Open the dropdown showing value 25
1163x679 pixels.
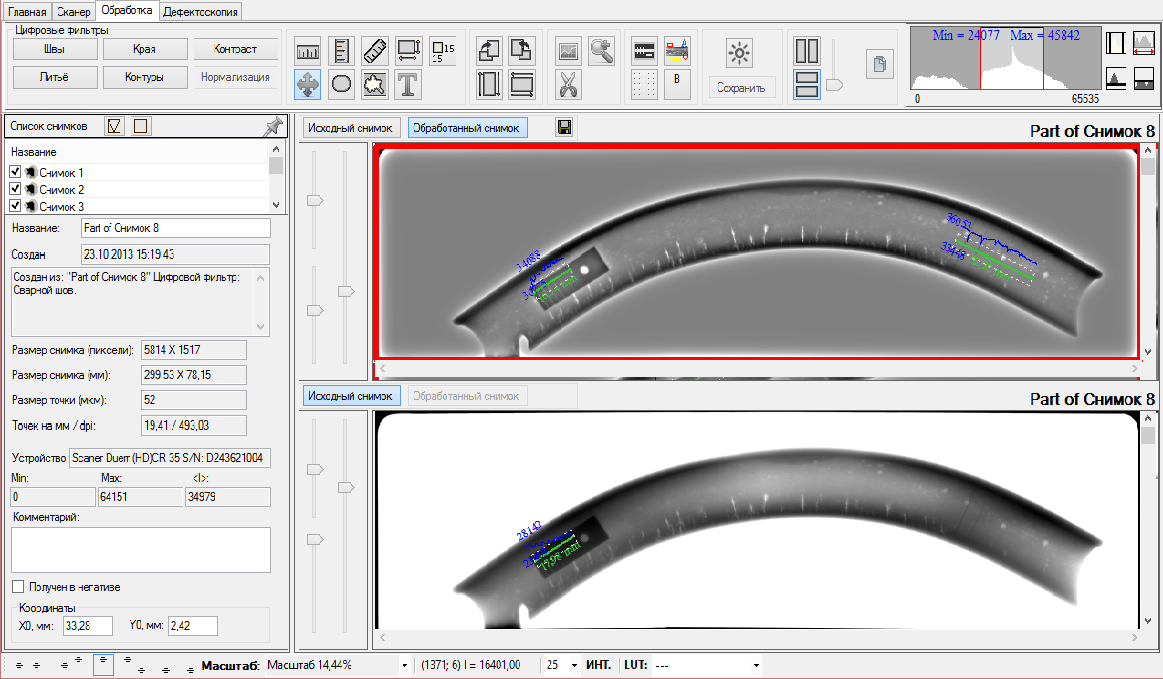573,665
